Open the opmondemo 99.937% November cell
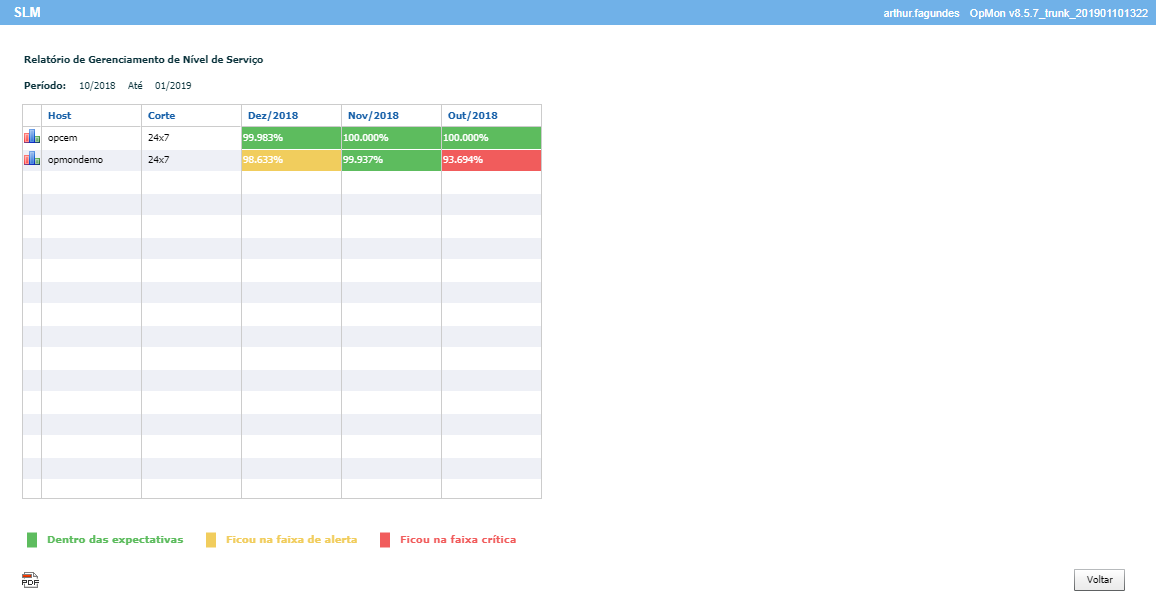 click(x=391, y=160)
